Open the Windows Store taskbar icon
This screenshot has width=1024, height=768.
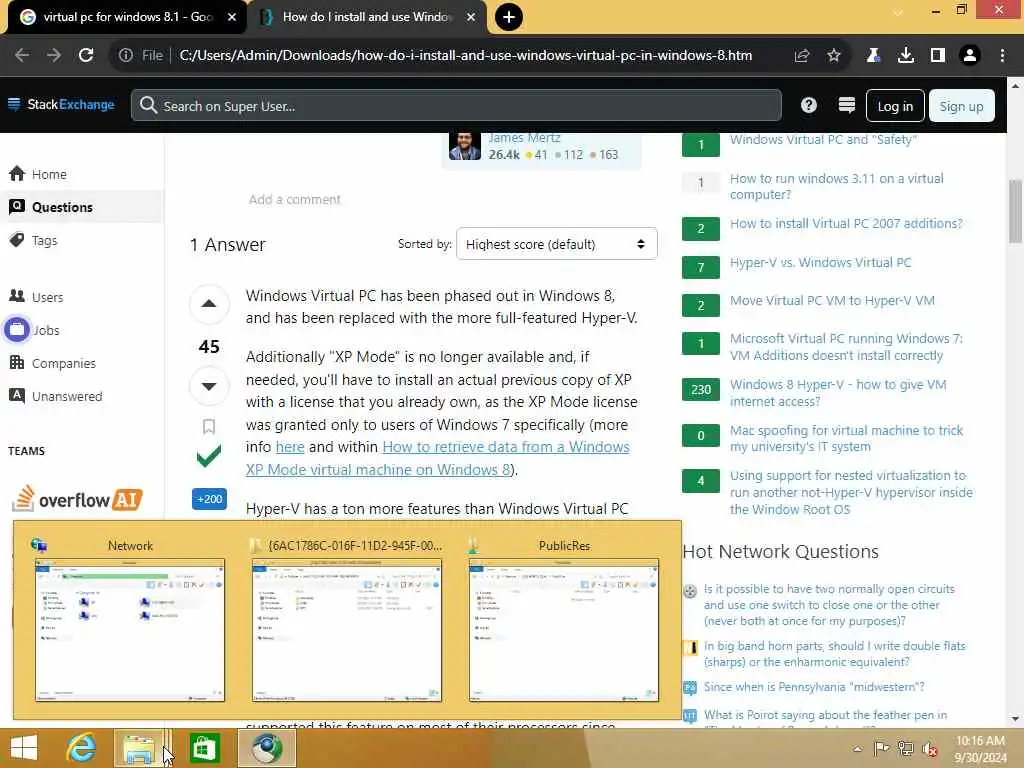coord(204,748)
